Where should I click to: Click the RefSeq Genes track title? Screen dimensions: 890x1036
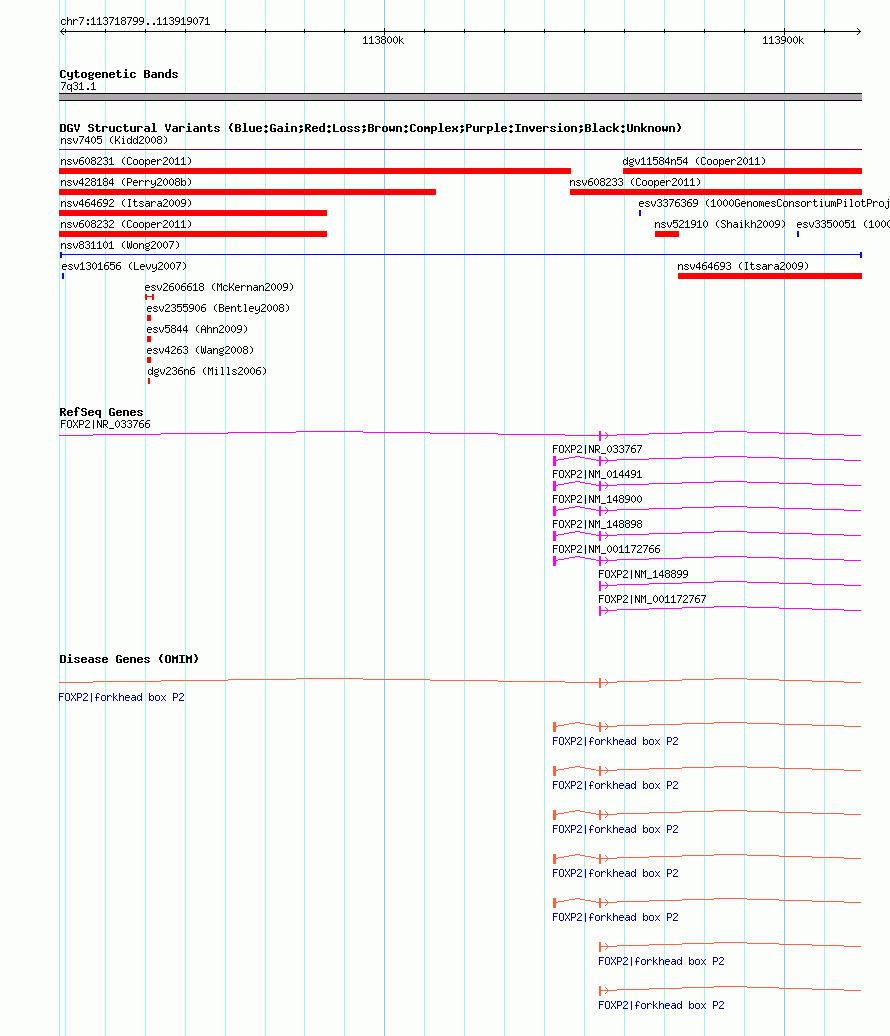coord(101,412)
